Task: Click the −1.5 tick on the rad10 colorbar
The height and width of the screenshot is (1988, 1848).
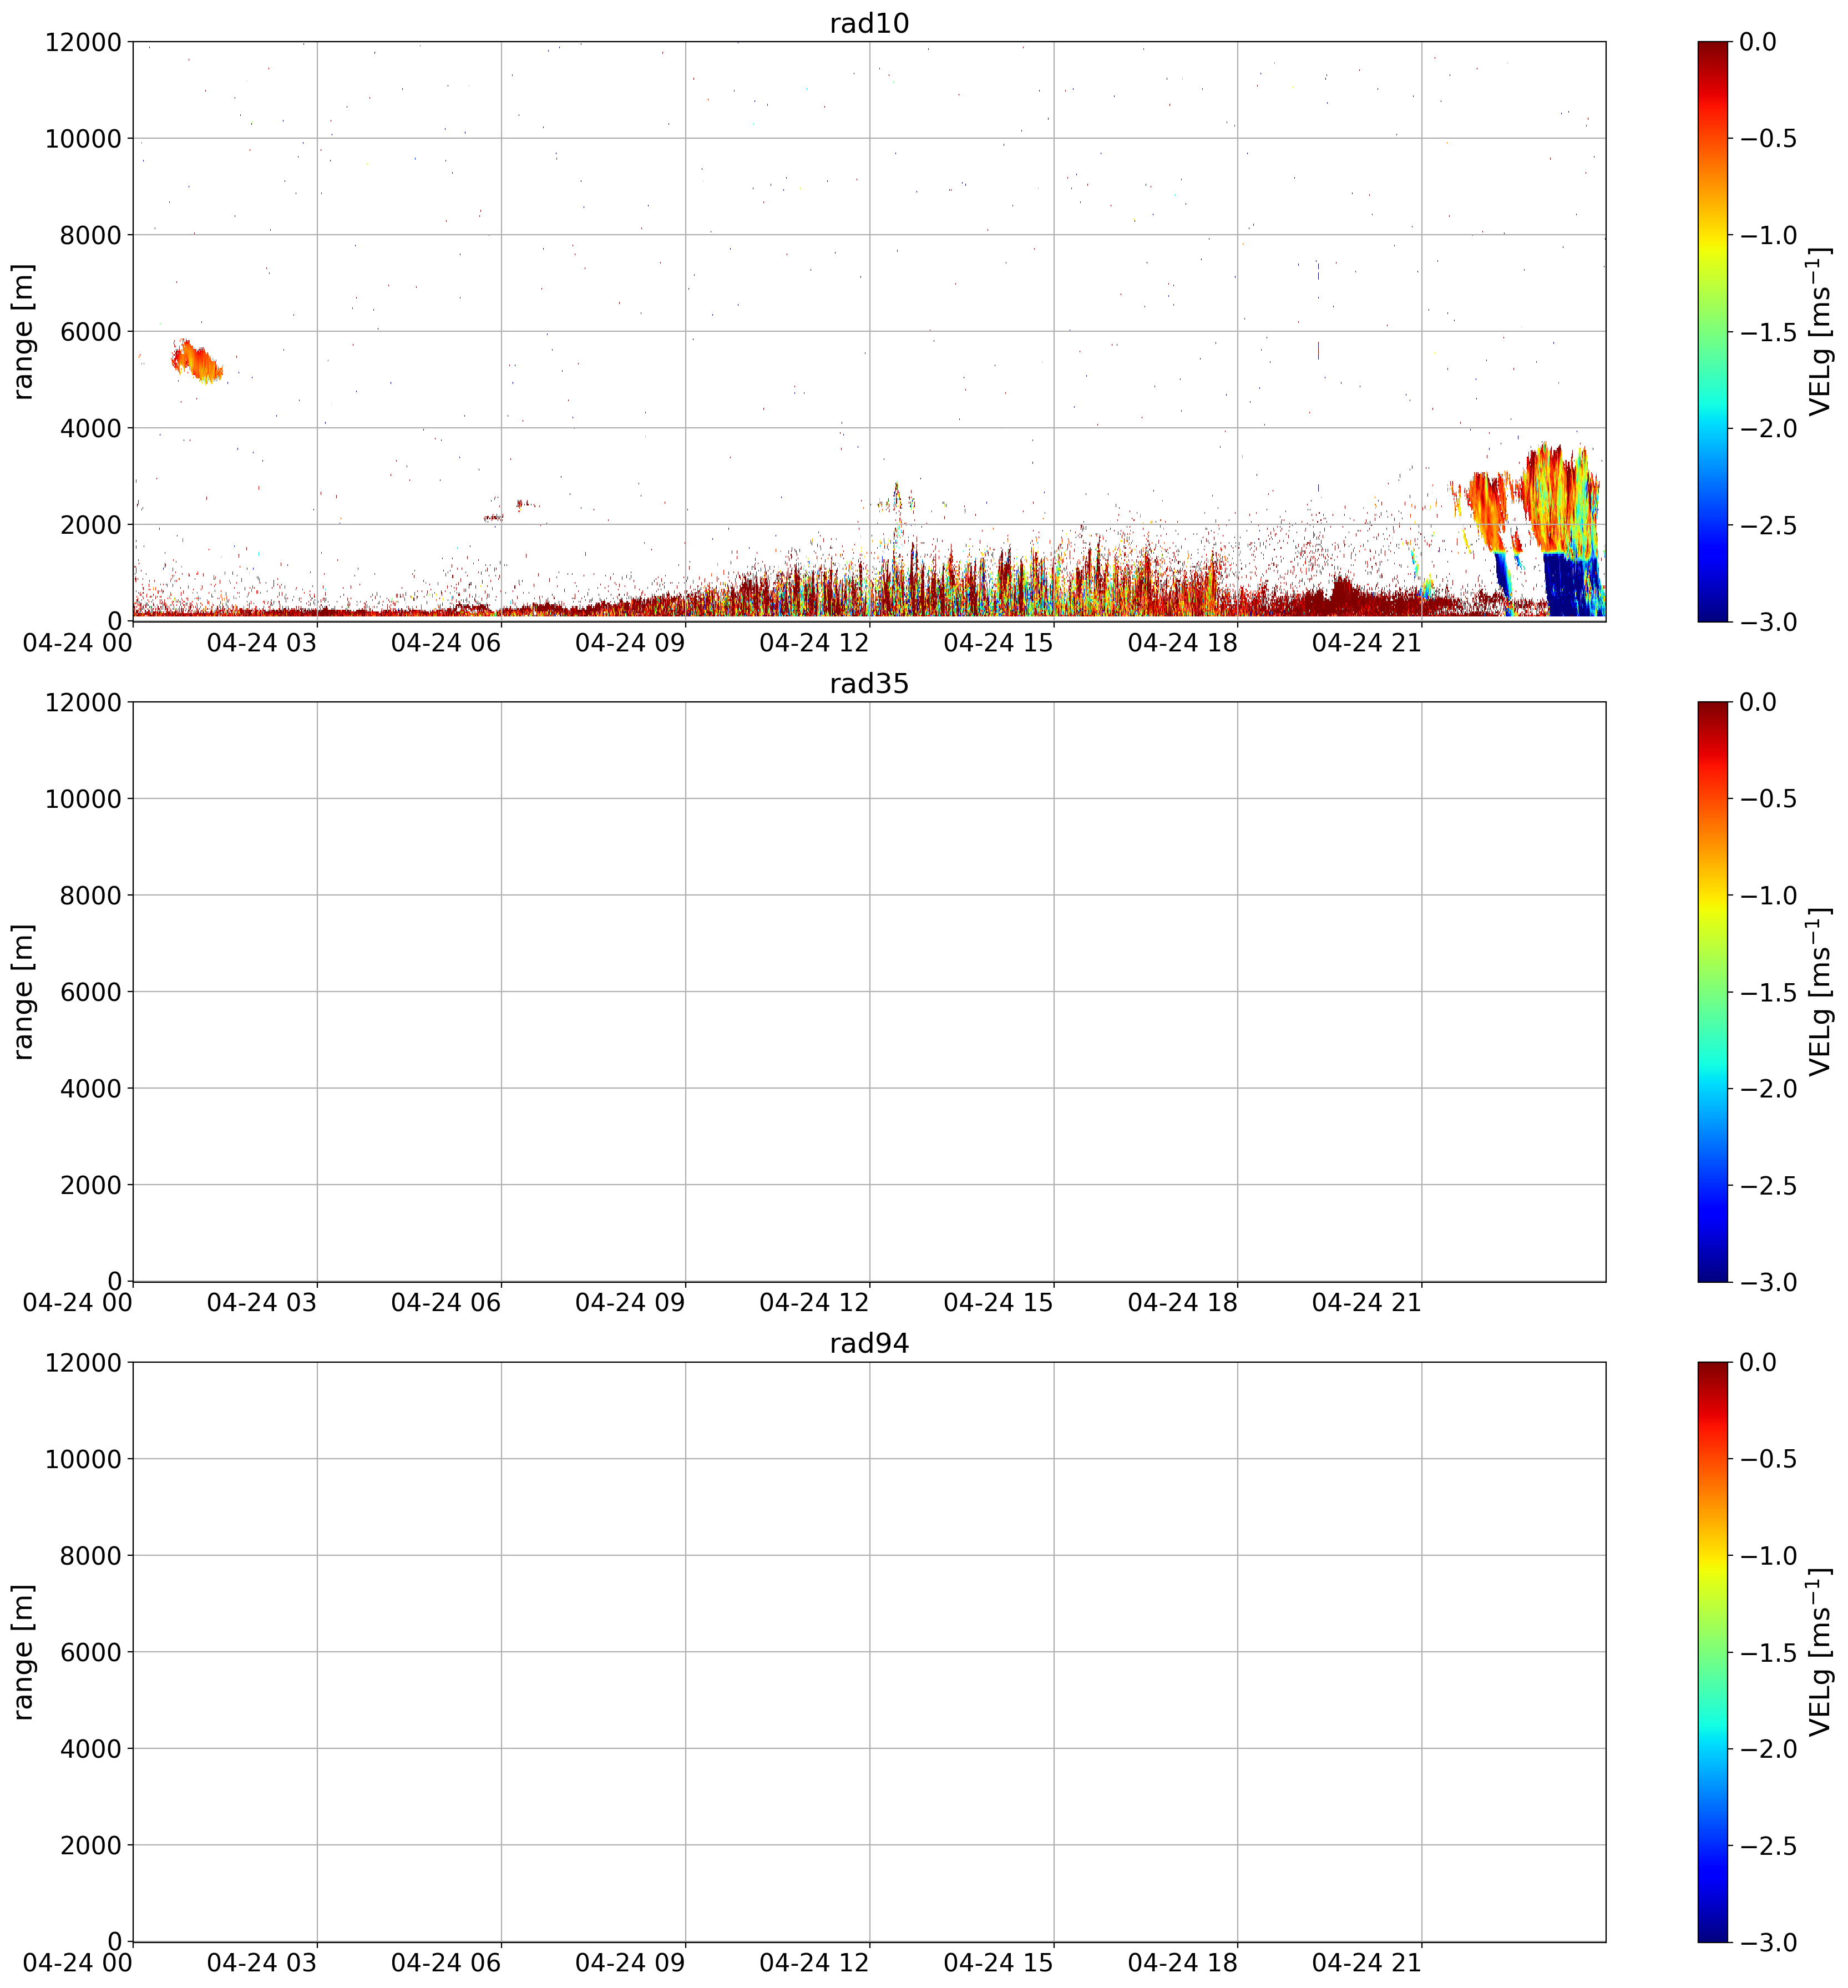Action: 1768,332
